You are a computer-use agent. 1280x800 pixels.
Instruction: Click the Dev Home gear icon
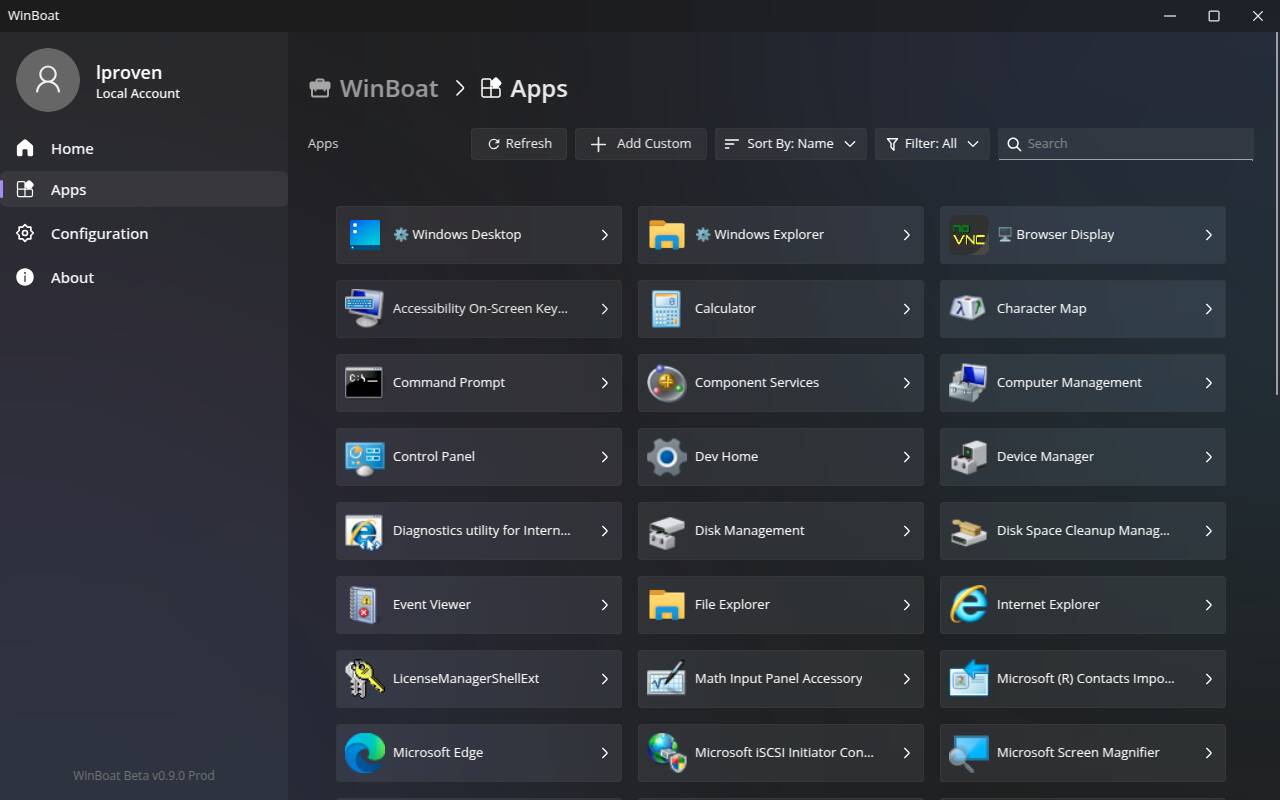[665, 457]
